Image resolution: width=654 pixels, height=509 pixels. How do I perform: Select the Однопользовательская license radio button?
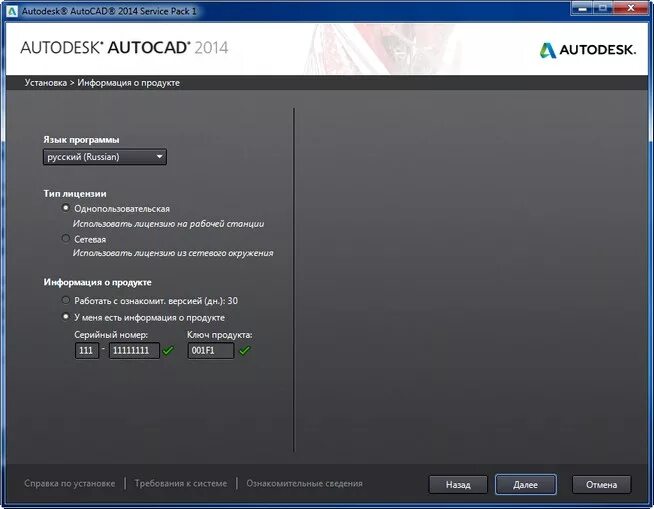click(65, 208)
